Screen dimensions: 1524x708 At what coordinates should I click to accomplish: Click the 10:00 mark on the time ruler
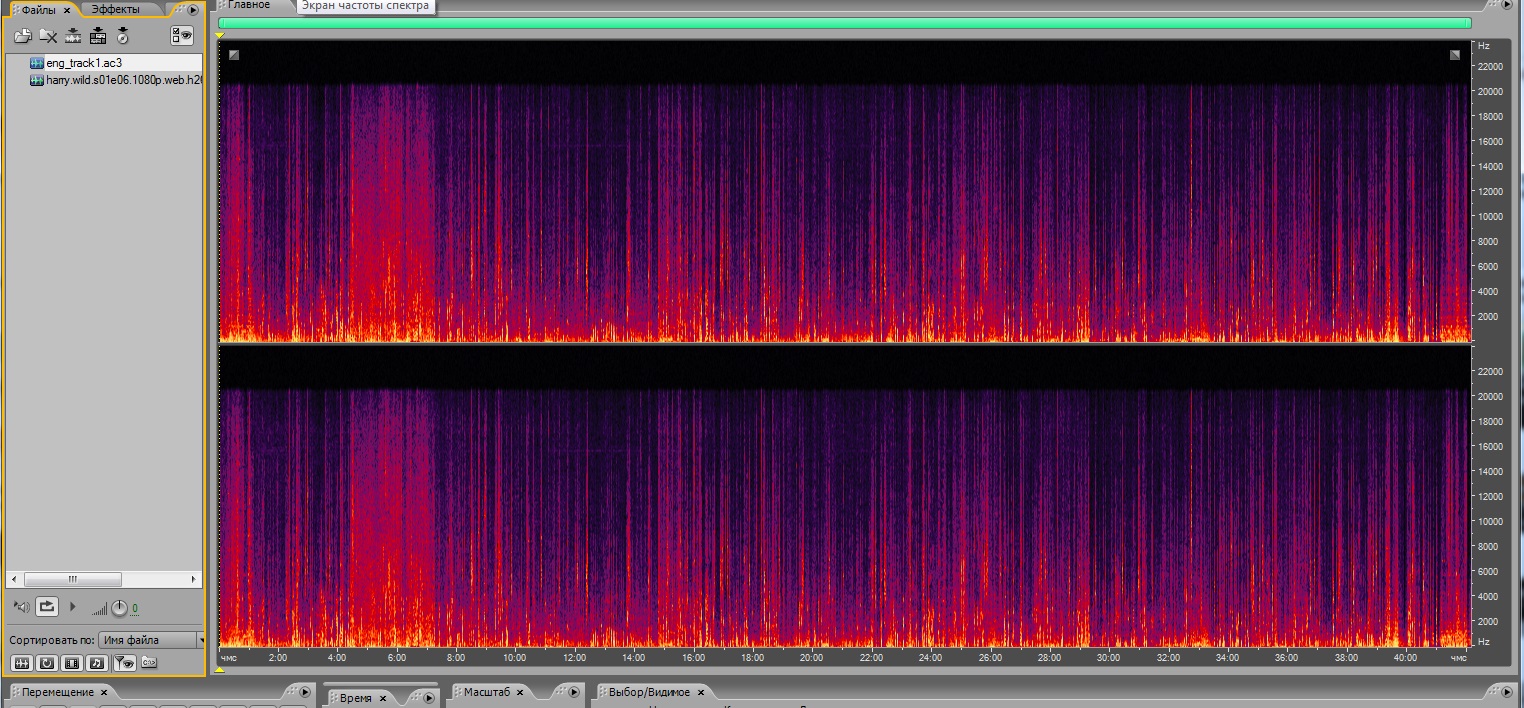point(514,658)
